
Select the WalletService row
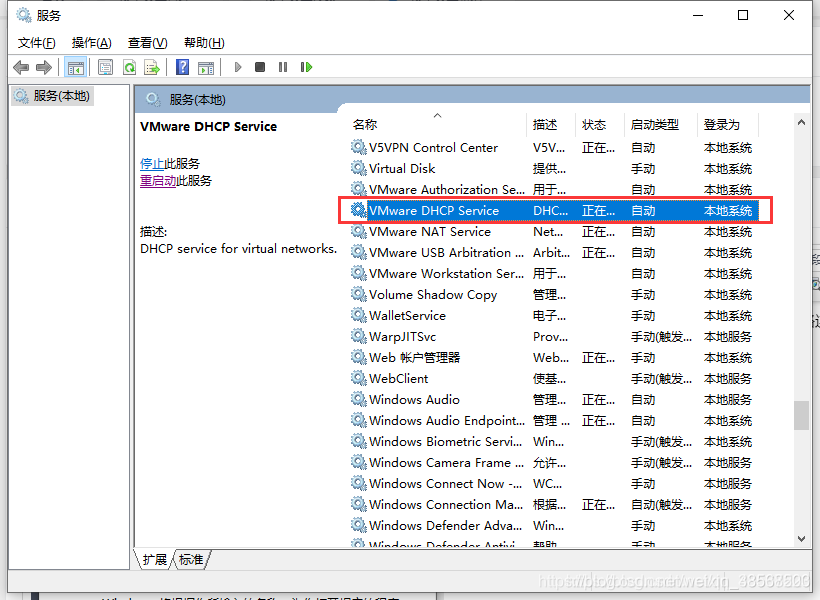coord(554,316)
